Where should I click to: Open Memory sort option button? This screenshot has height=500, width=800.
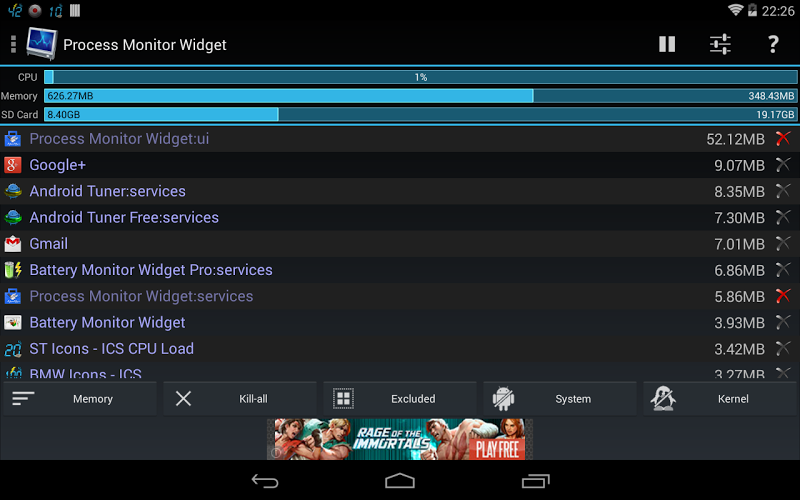pyautogui.click(x=80, y=399)
